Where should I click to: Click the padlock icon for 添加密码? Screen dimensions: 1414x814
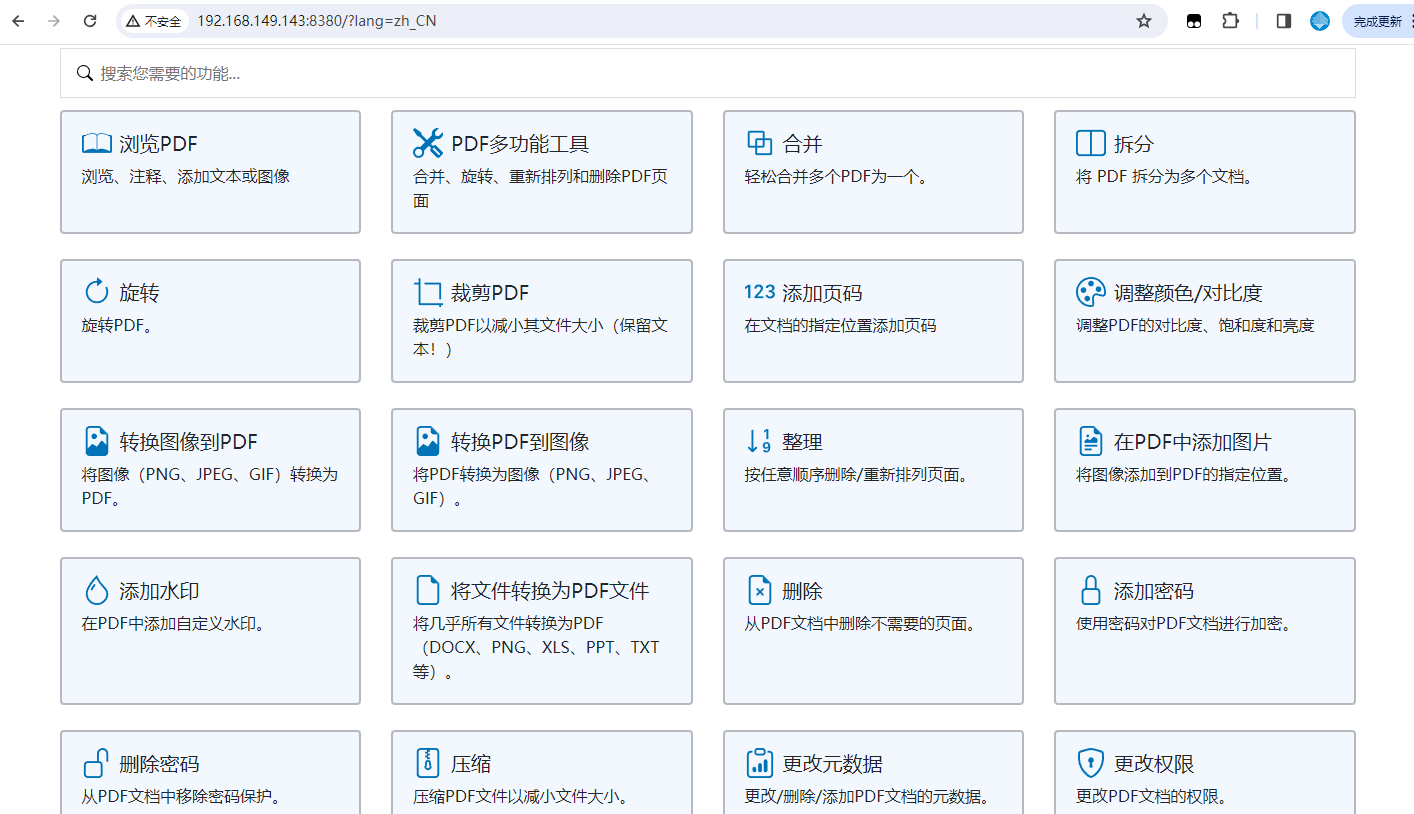tap(1090, 590)
